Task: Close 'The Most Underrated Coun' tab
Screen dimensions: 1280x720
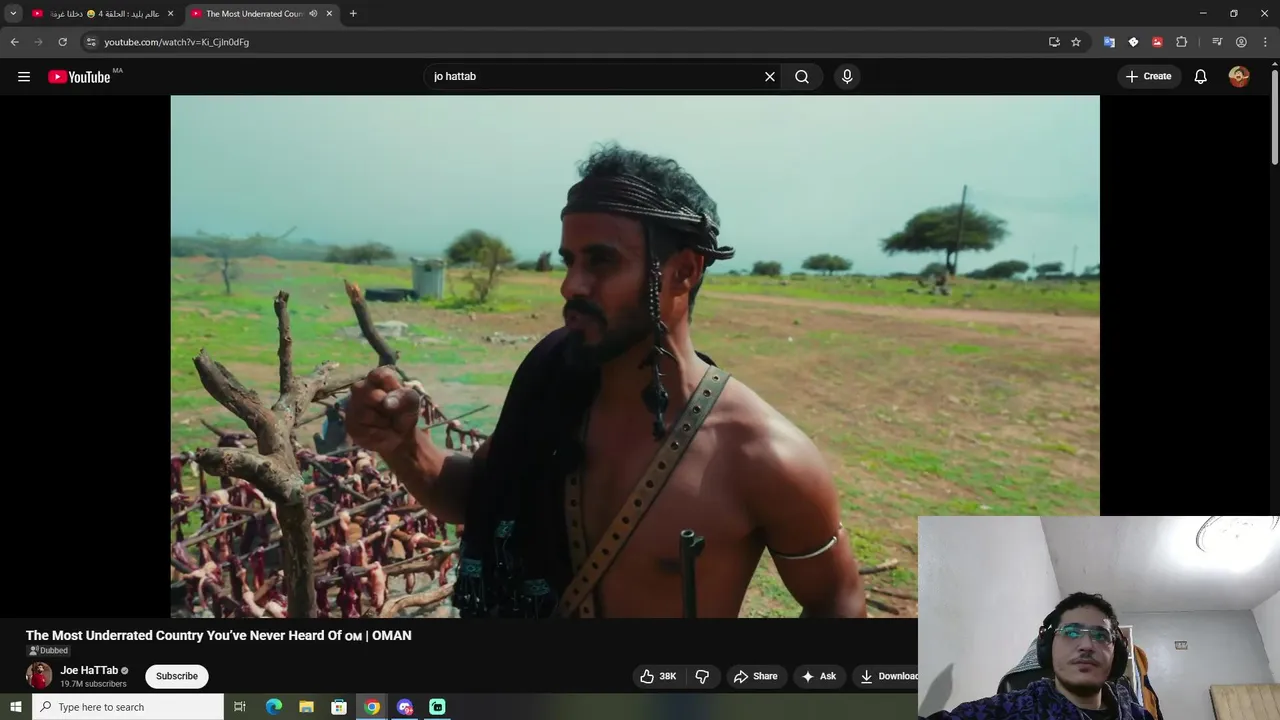Action: tap(329, 14)
